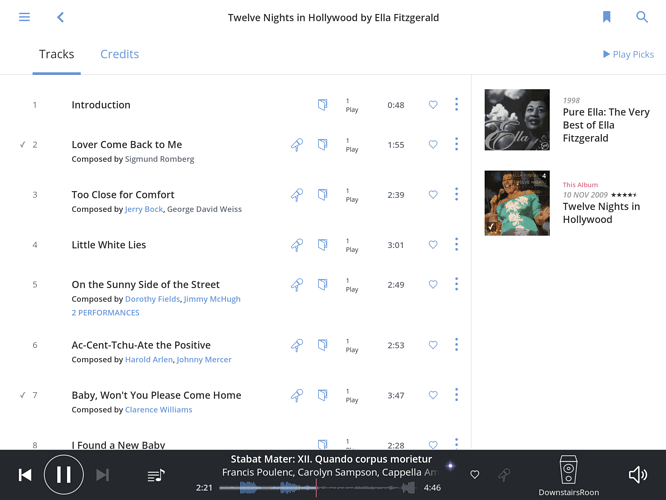The width and height of the screenshot is (666, 500).
Task: Start Play Picks
Action: click(628, 54)
